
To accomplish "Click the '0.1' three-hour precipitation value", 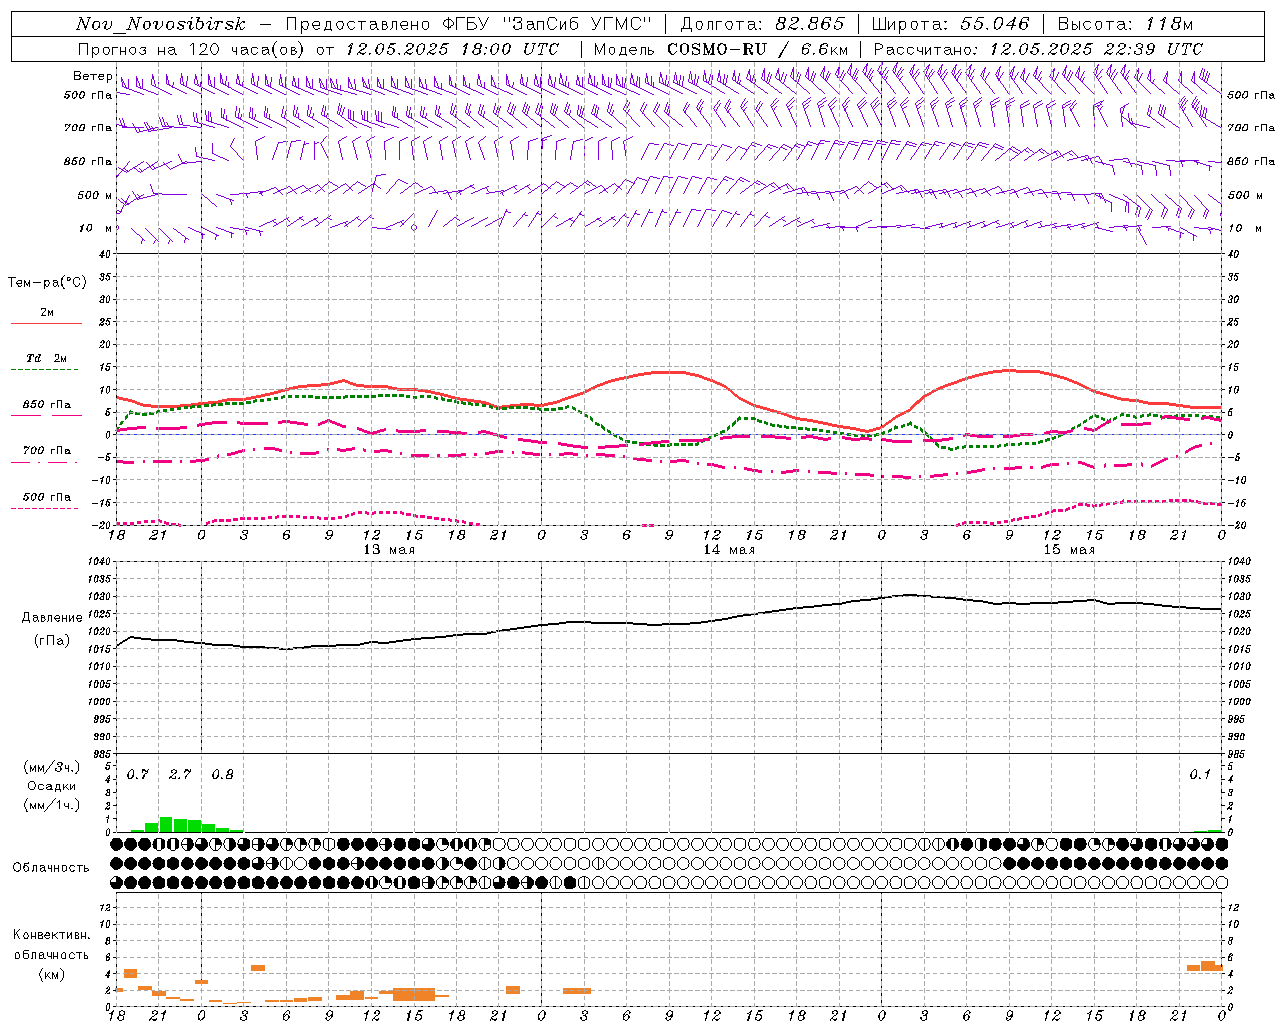I will (1200, 775).
